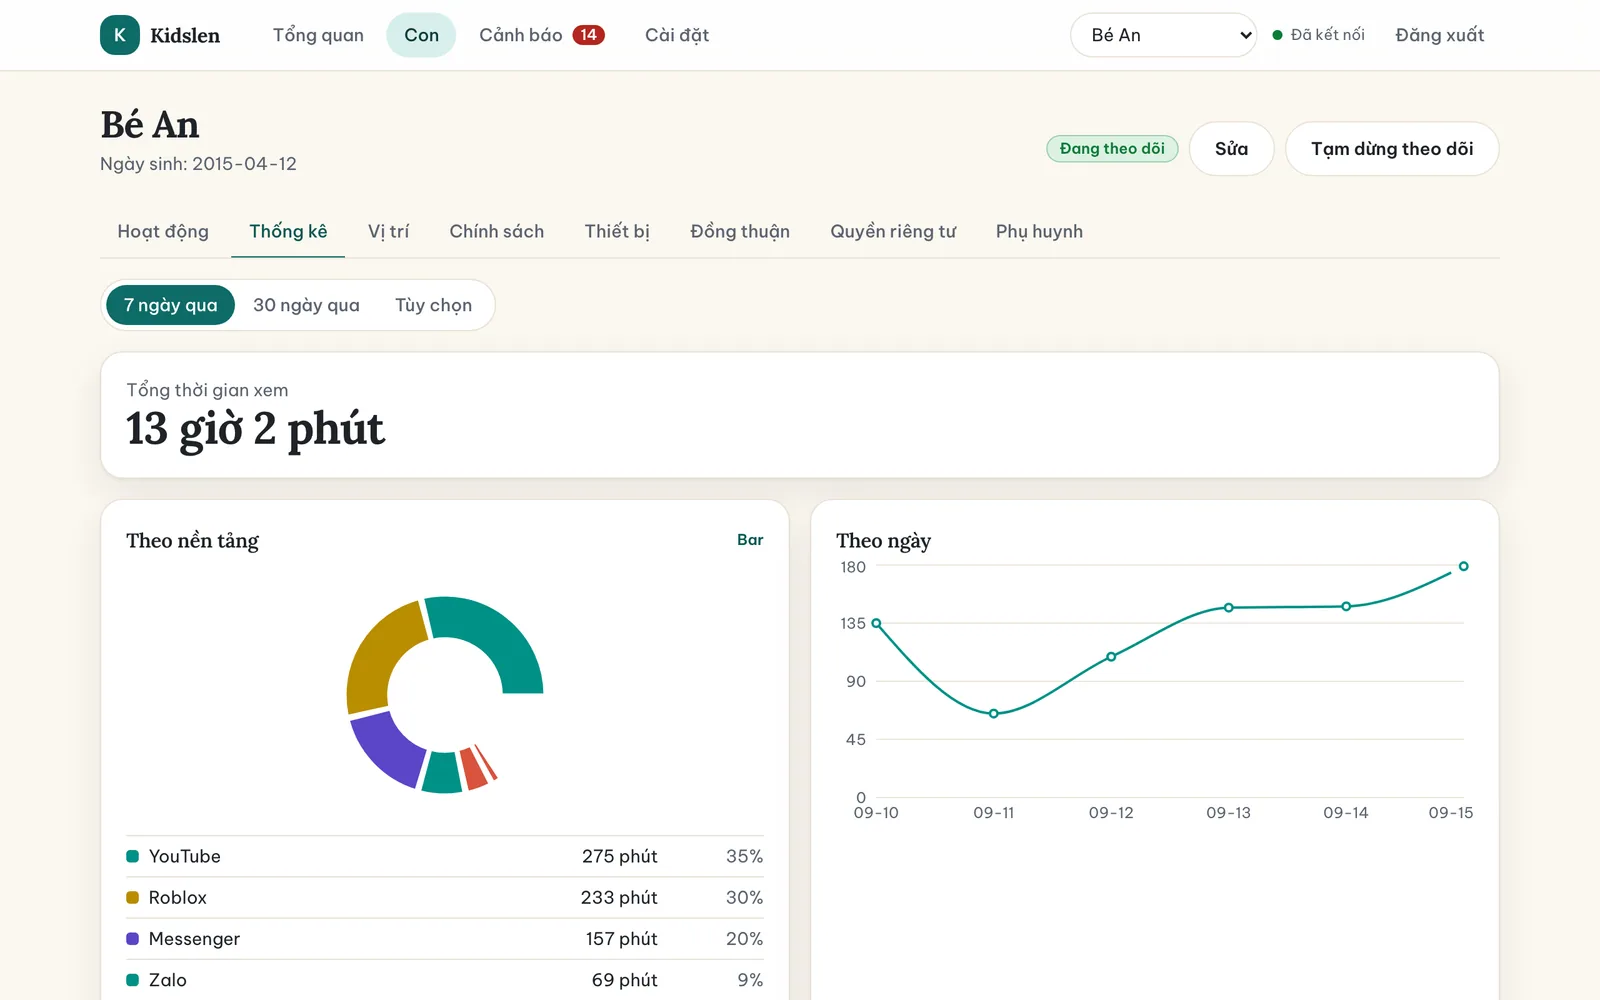This screenshot has width=1600, height=1000.
Task: Toggle platform chart to Bar view
Action: click(x=750, y=540)
